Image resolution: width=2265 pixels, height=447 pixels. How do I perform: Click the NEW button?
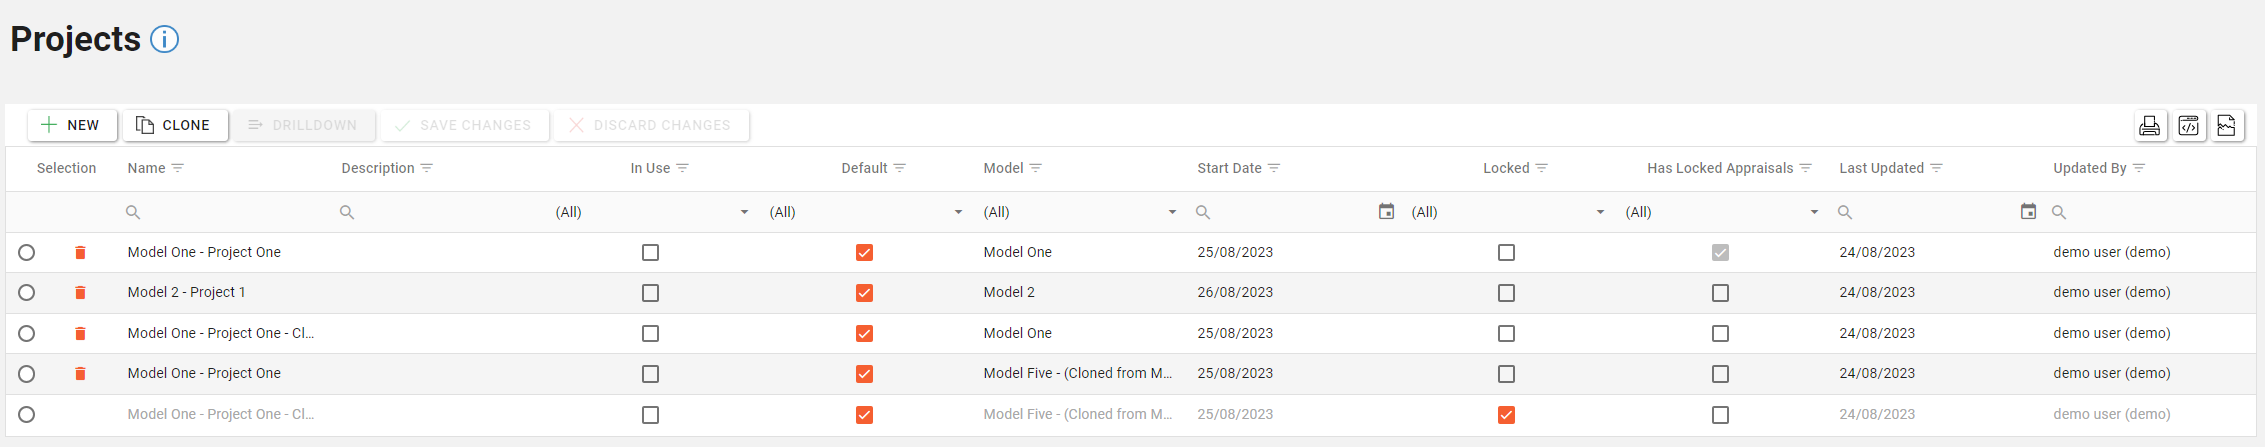pos(71,125)
